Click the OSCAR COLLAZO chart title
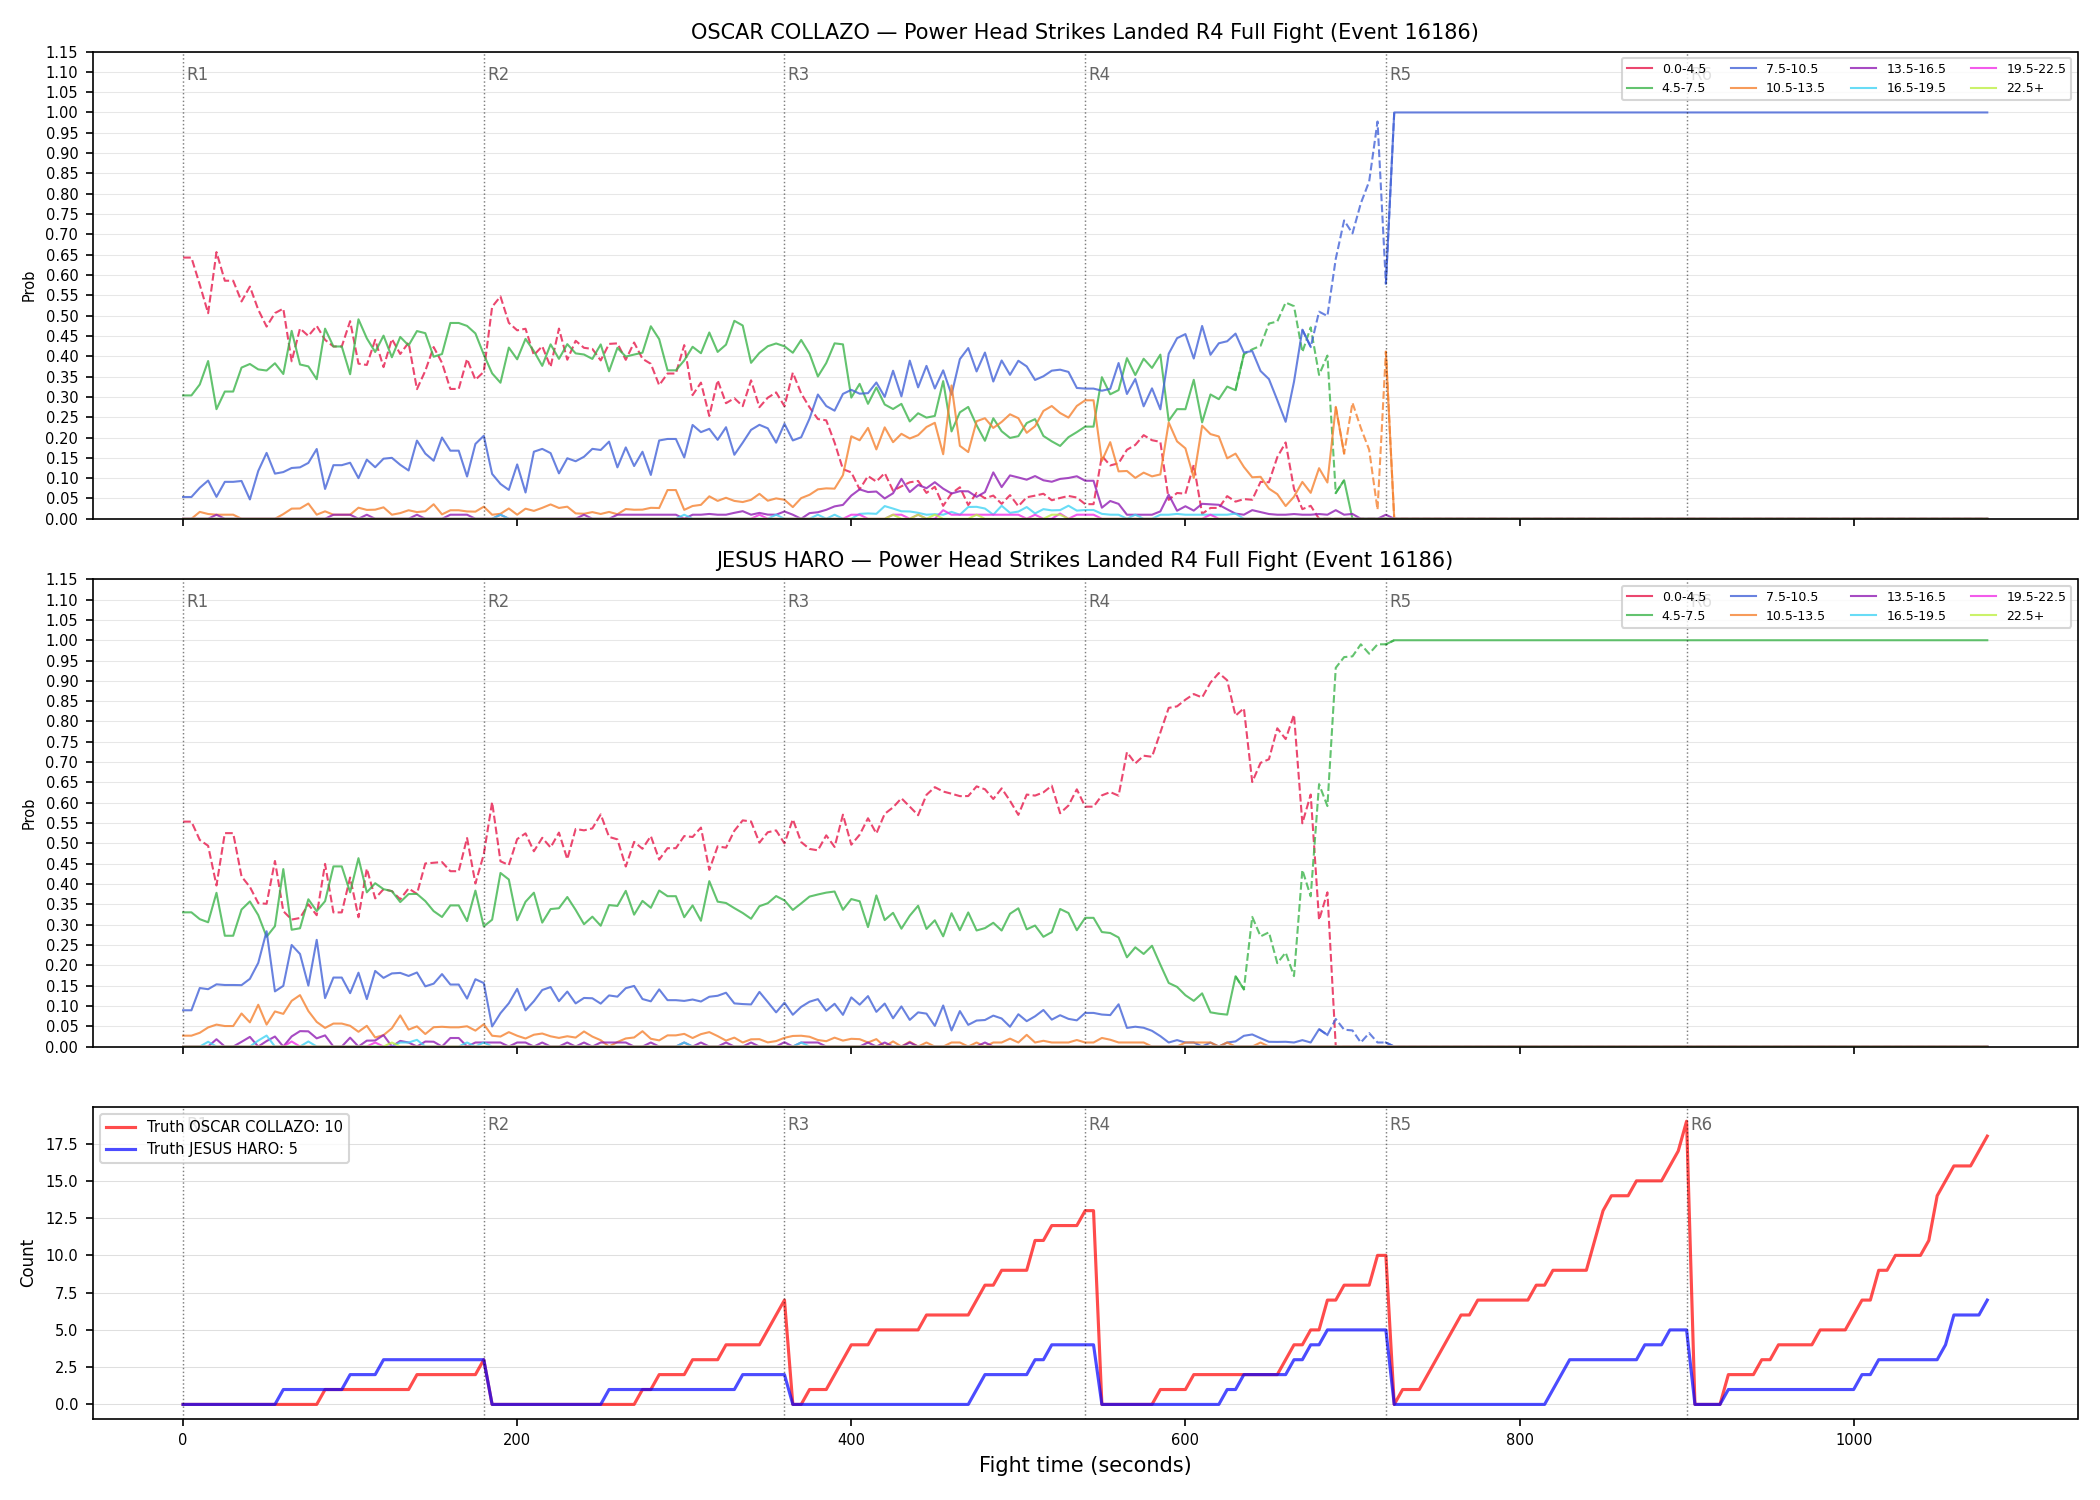 point(1084,32)
